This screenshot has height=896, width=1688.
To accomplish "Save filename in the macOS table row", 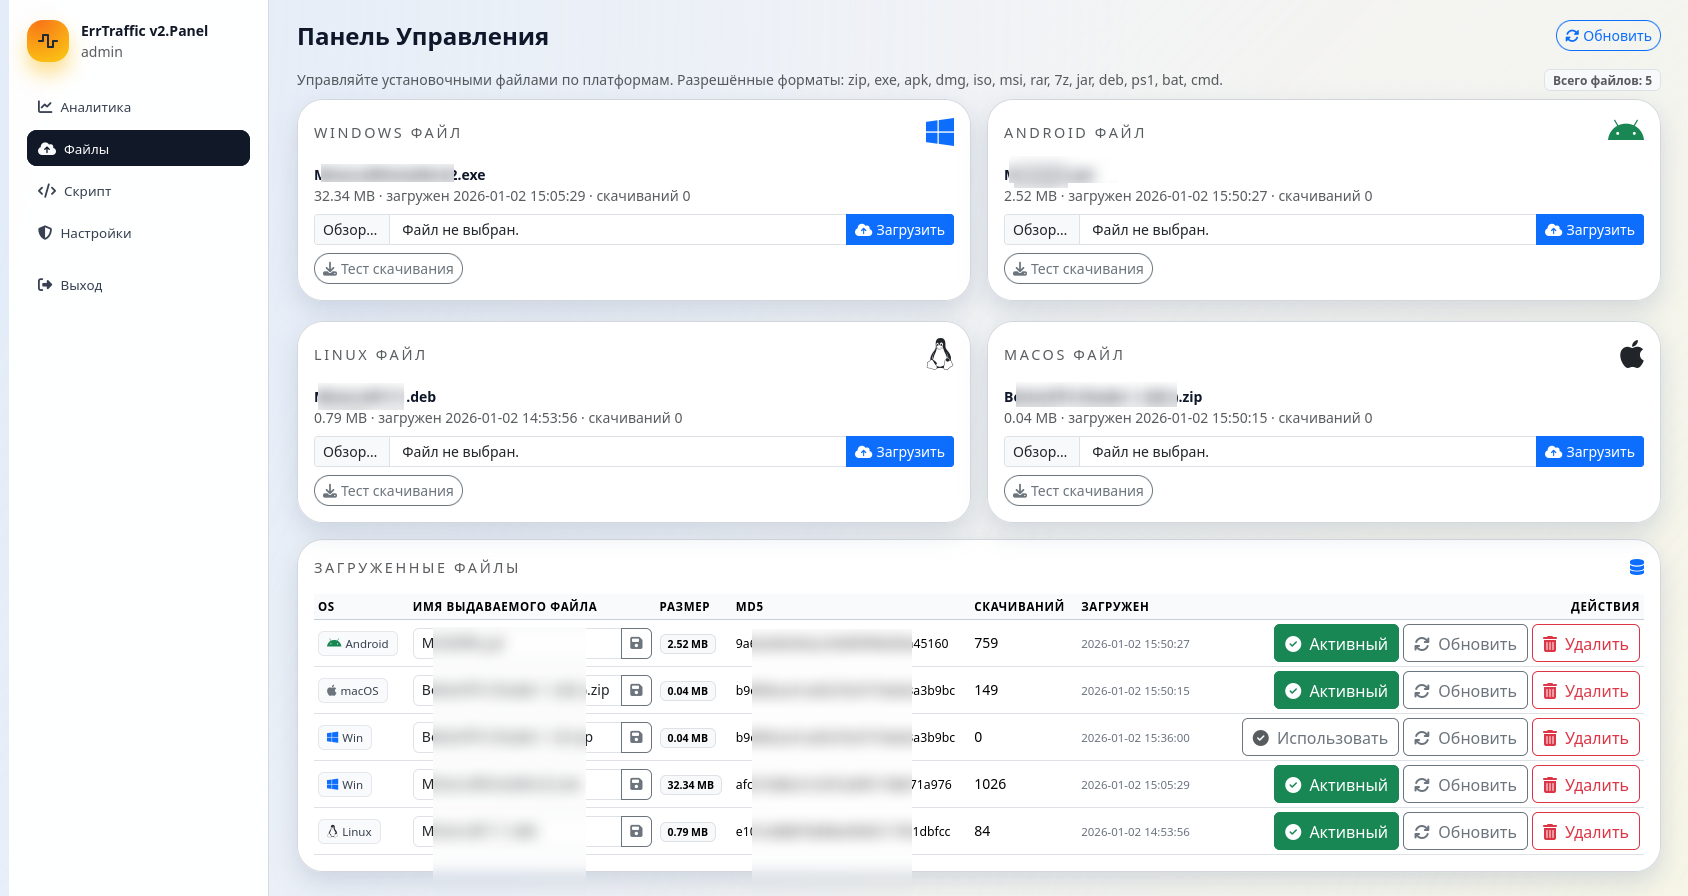I will 636,691.
